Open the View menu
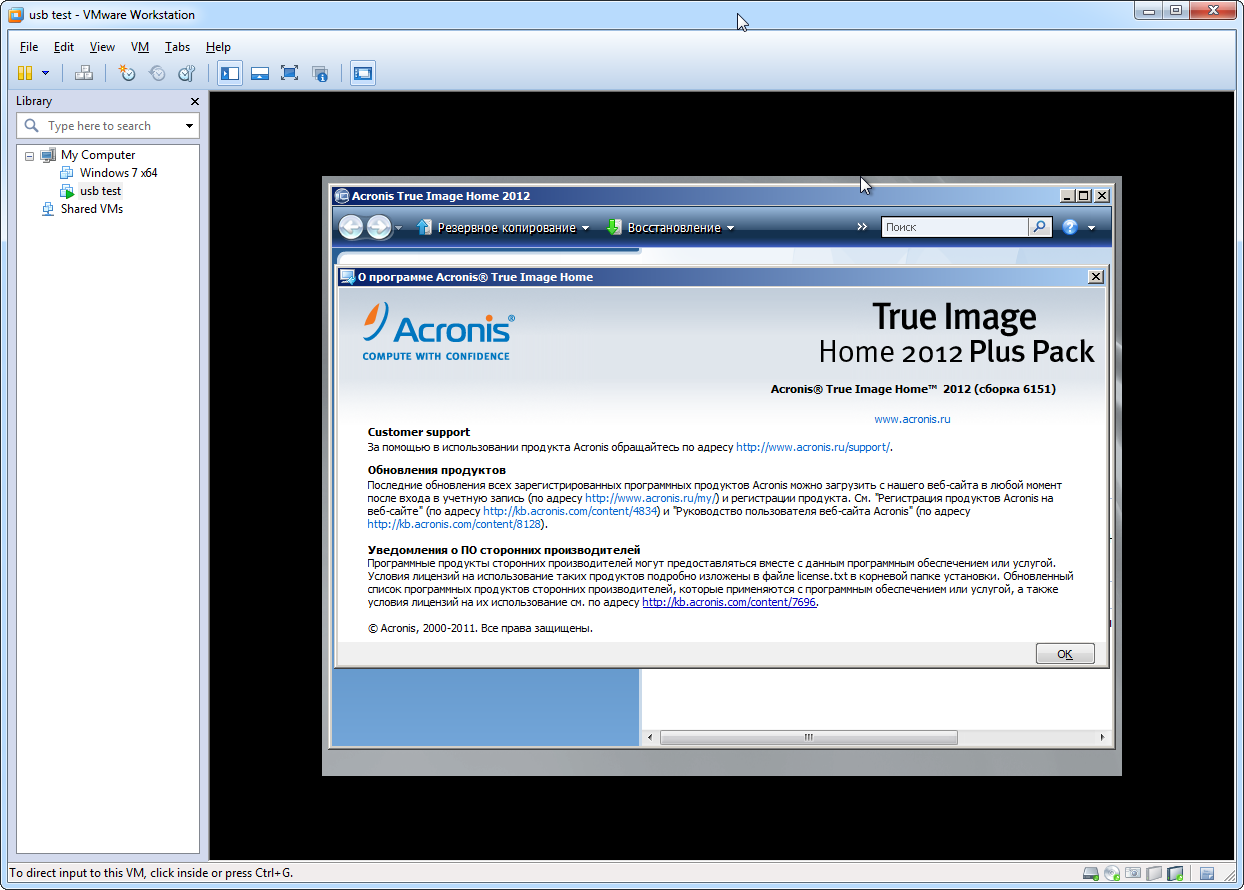Image resolution: width=1244 pixels, height=890 pixels. click(102, 47)
